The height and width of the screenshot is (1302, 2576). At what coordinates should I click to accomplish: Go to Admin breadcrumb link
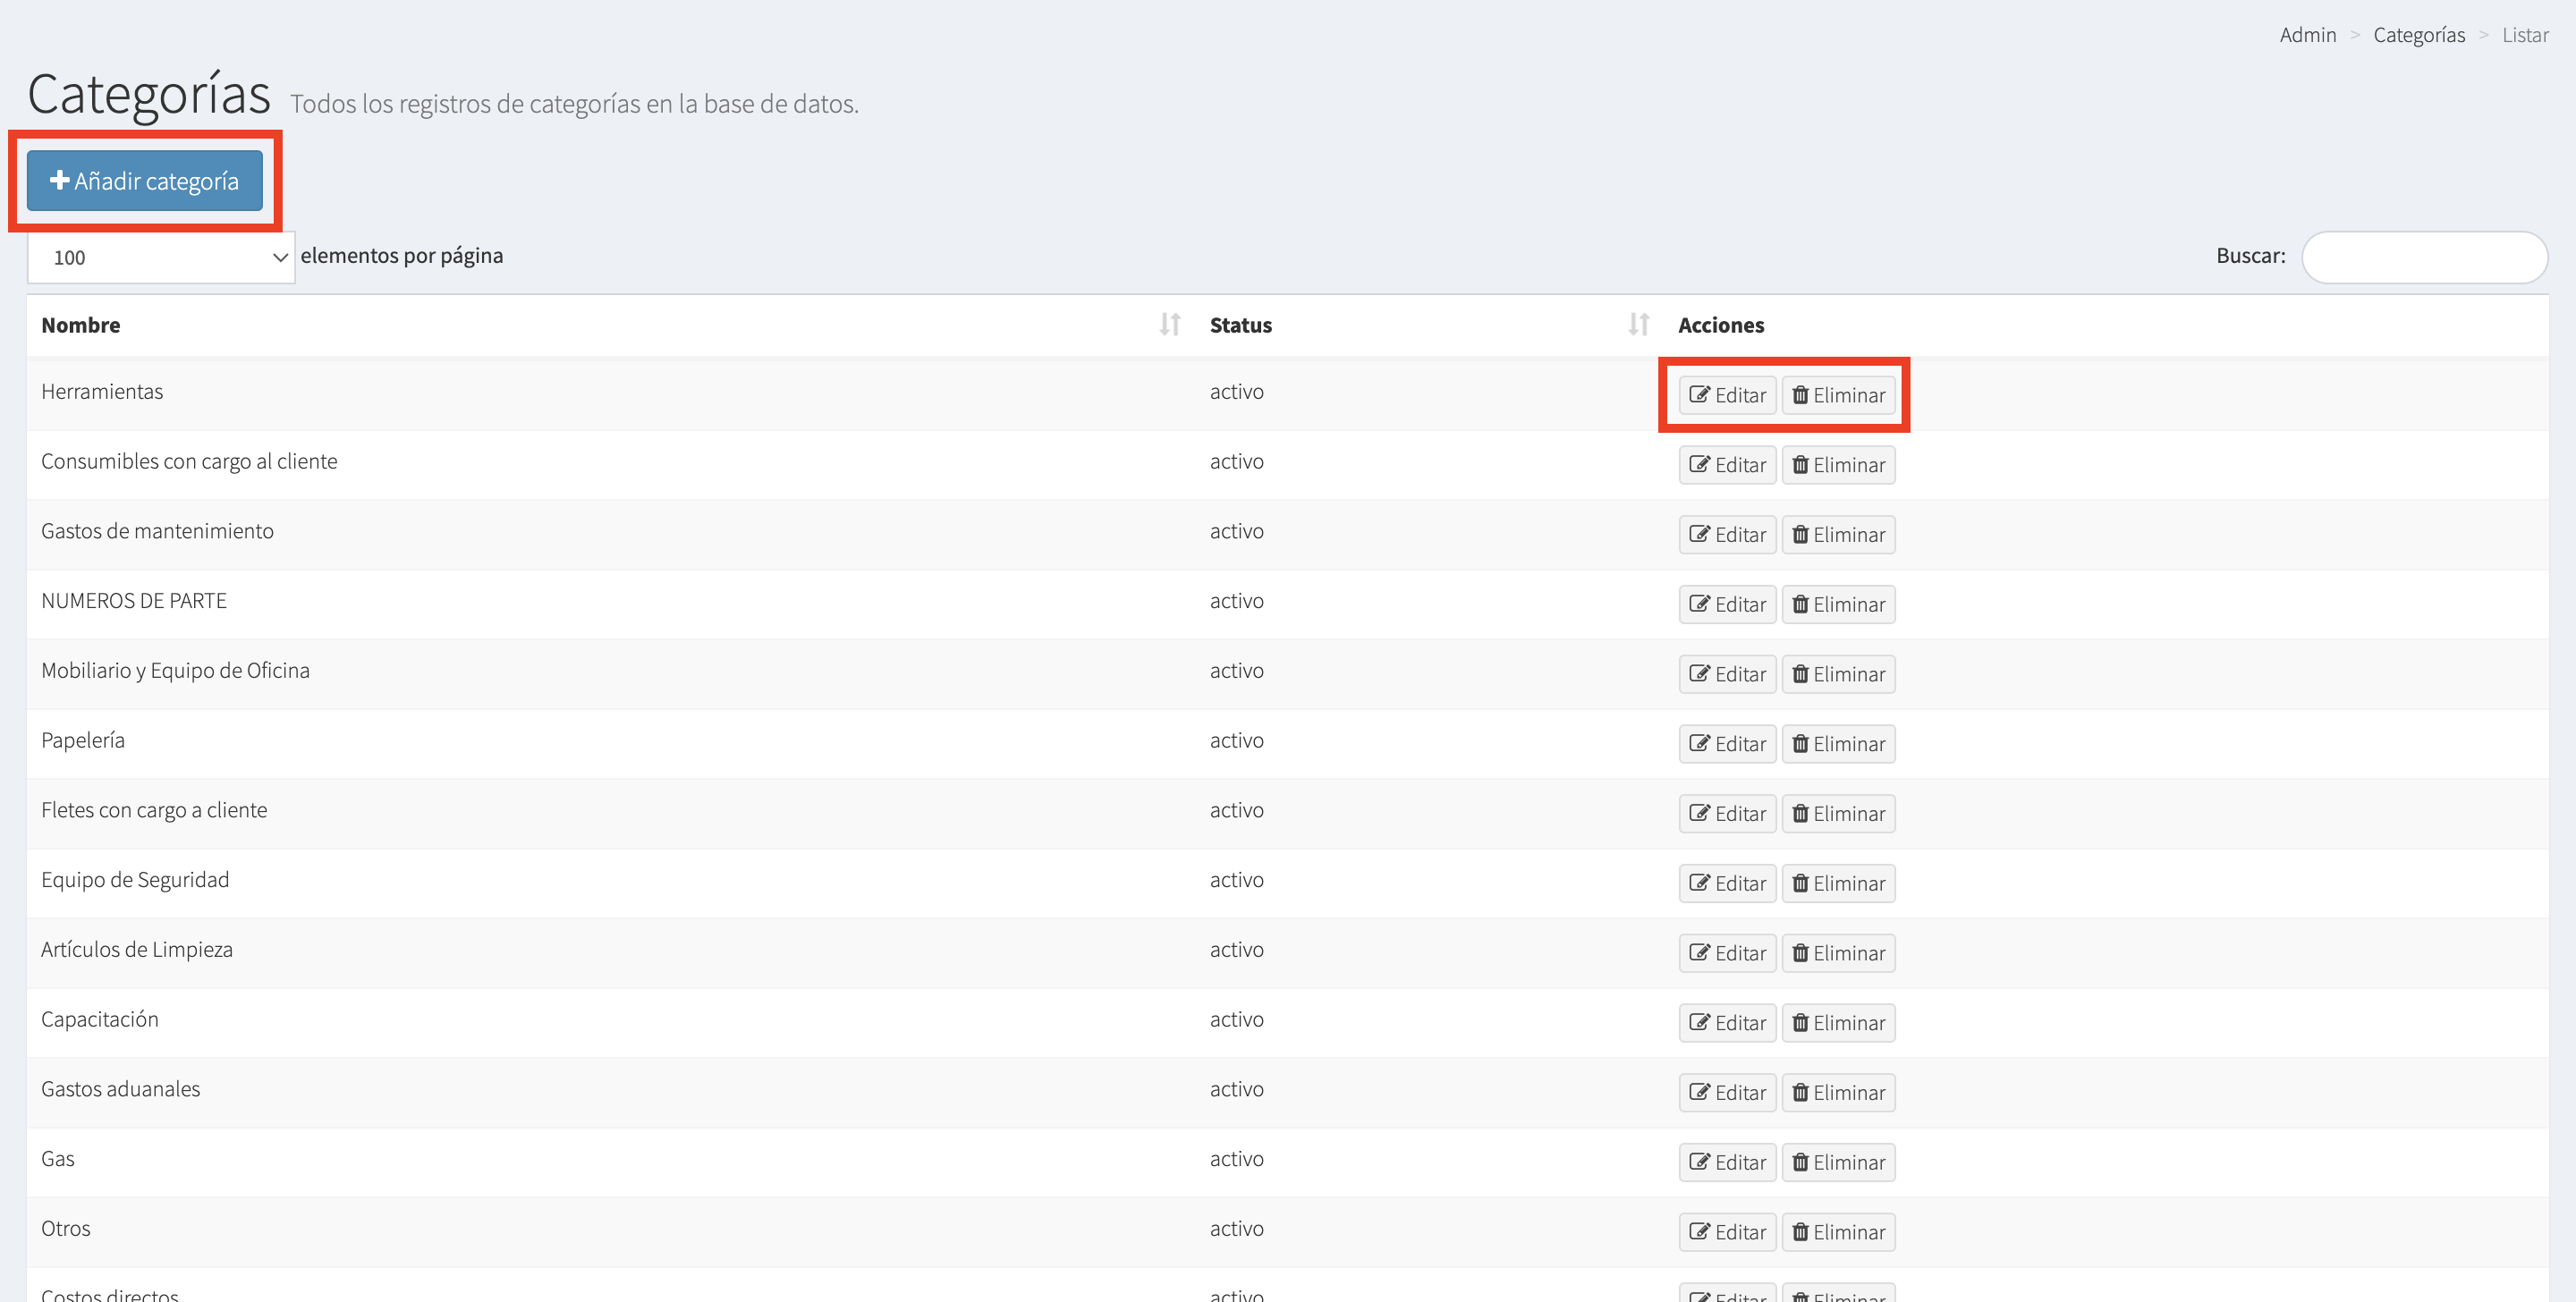pos(2307,35)
